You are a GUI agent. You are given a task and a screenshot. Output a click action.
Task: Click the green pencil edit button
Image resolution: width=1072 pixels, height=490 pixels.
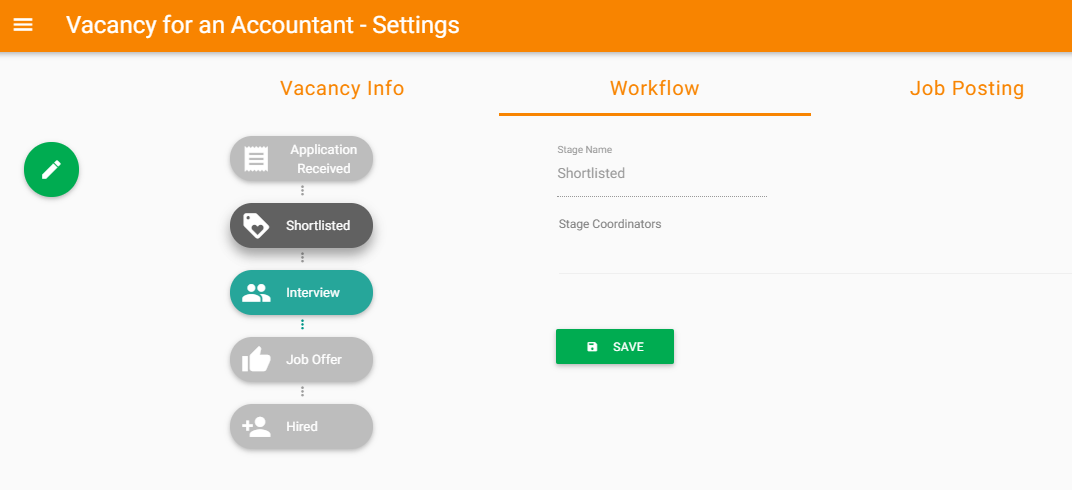pyautogui.click(x=51, y=169)
